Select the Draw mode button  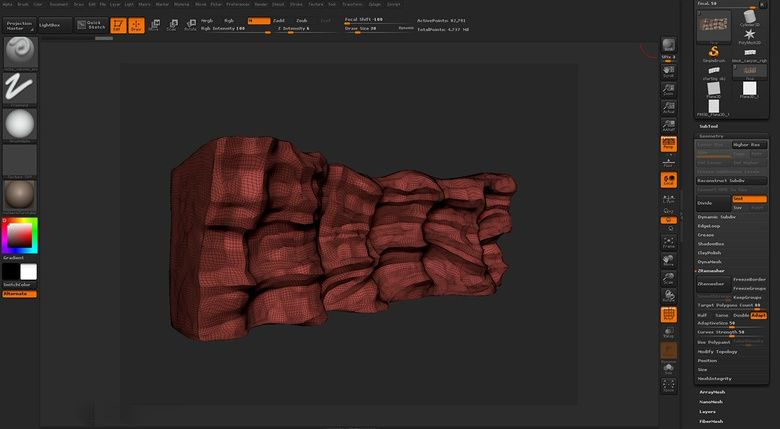136,24
